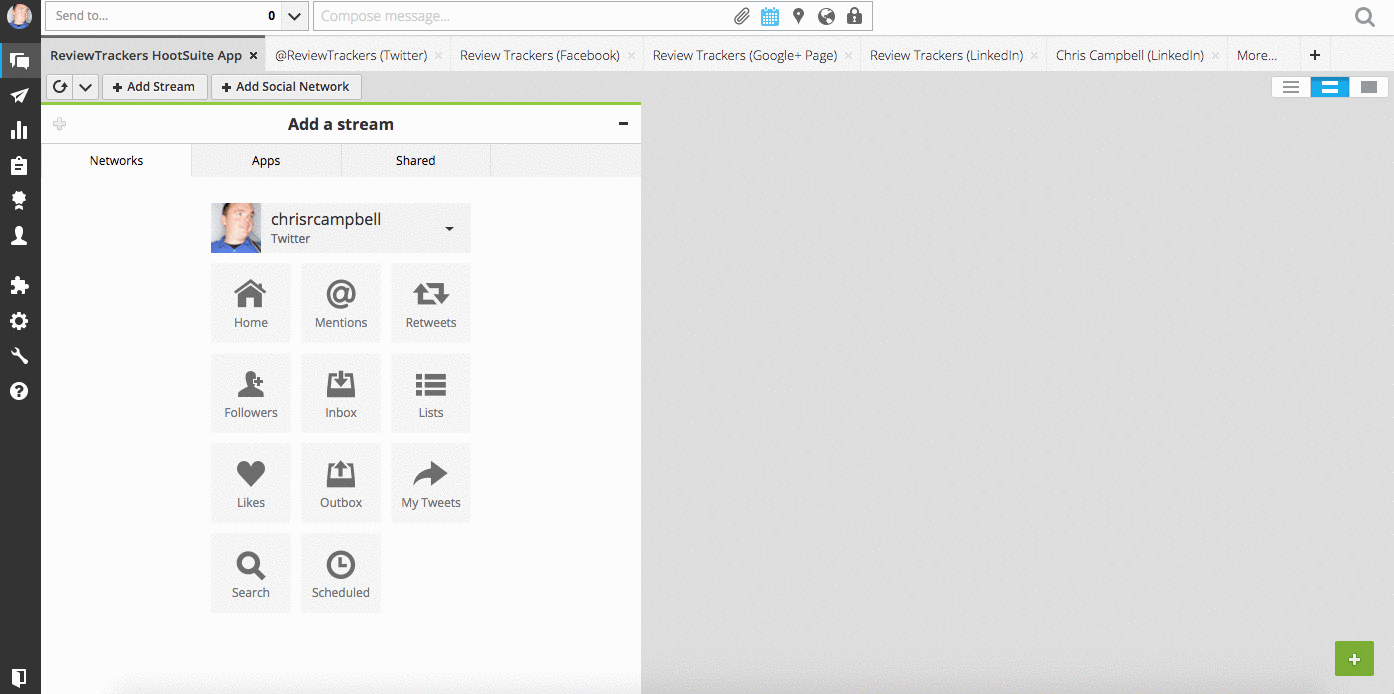1394x694 pixels.
Task: Open the Publisher paper plane icon
Action: tap(19, 95)
